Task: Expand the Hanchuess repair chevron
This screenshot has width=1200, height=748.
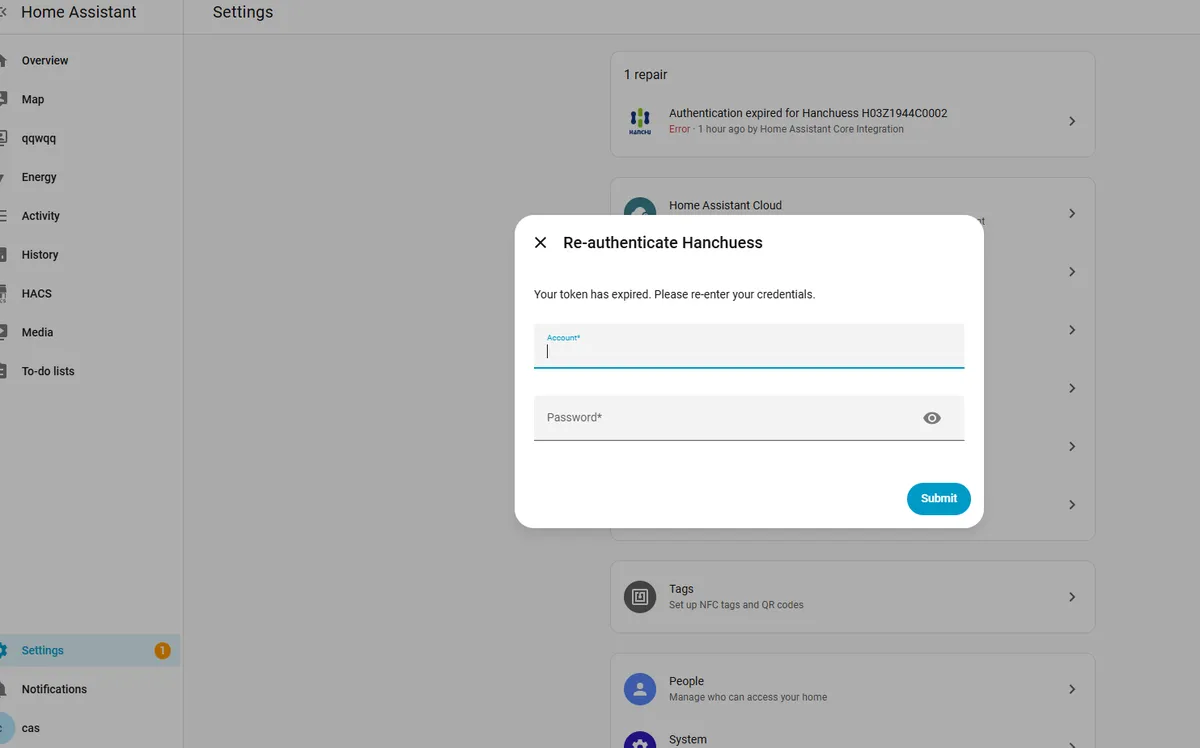Action: [x=1072, y=121]
